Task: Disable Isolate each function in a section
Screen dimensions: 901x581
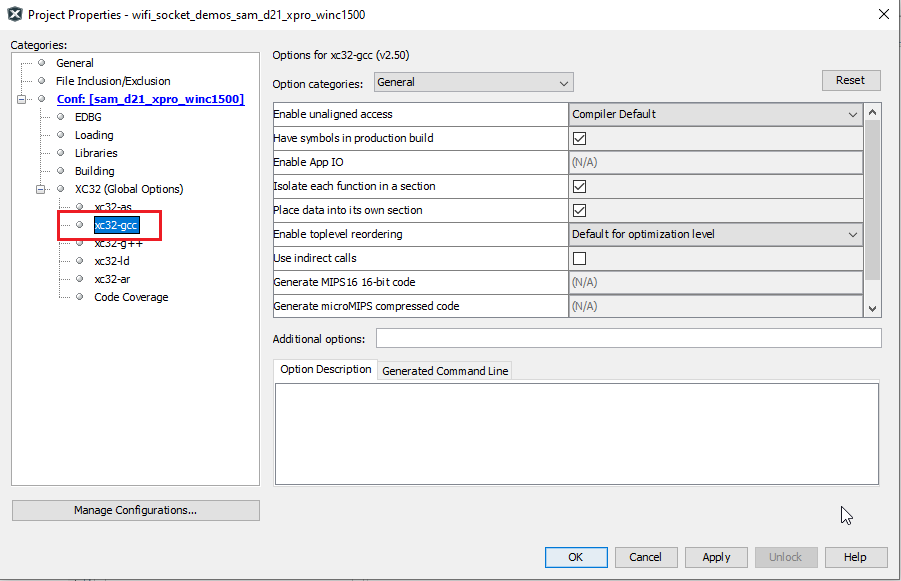Action: pos(578,186)
